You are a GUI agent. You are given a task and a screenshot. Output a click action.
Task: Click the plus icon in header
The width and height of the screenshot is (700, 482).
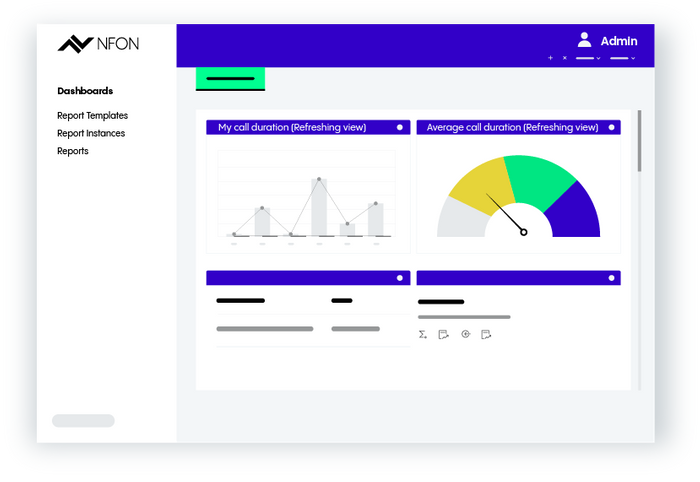[550, 58]
